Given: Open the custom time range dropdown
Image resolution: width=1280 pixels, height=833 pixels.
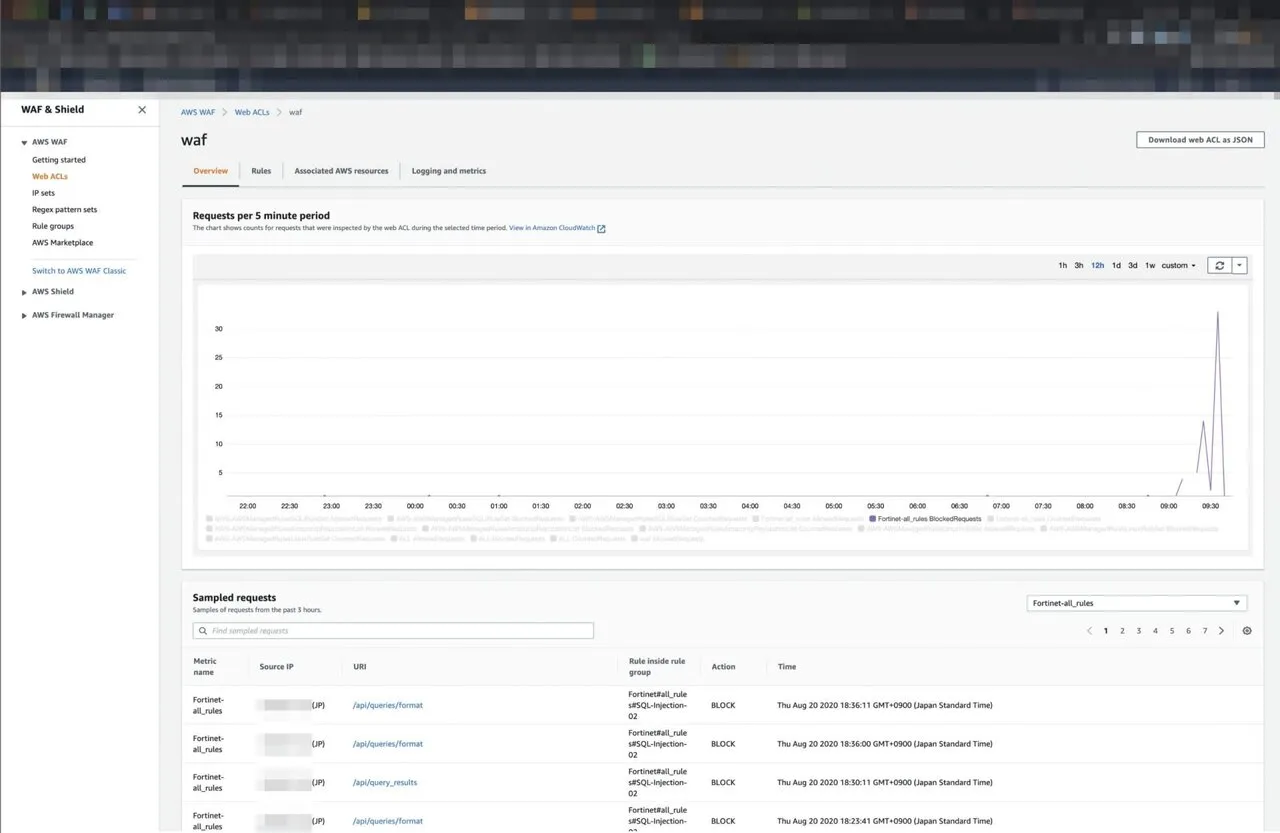Looking at the screenshot, I should (x=1177, y=265).
